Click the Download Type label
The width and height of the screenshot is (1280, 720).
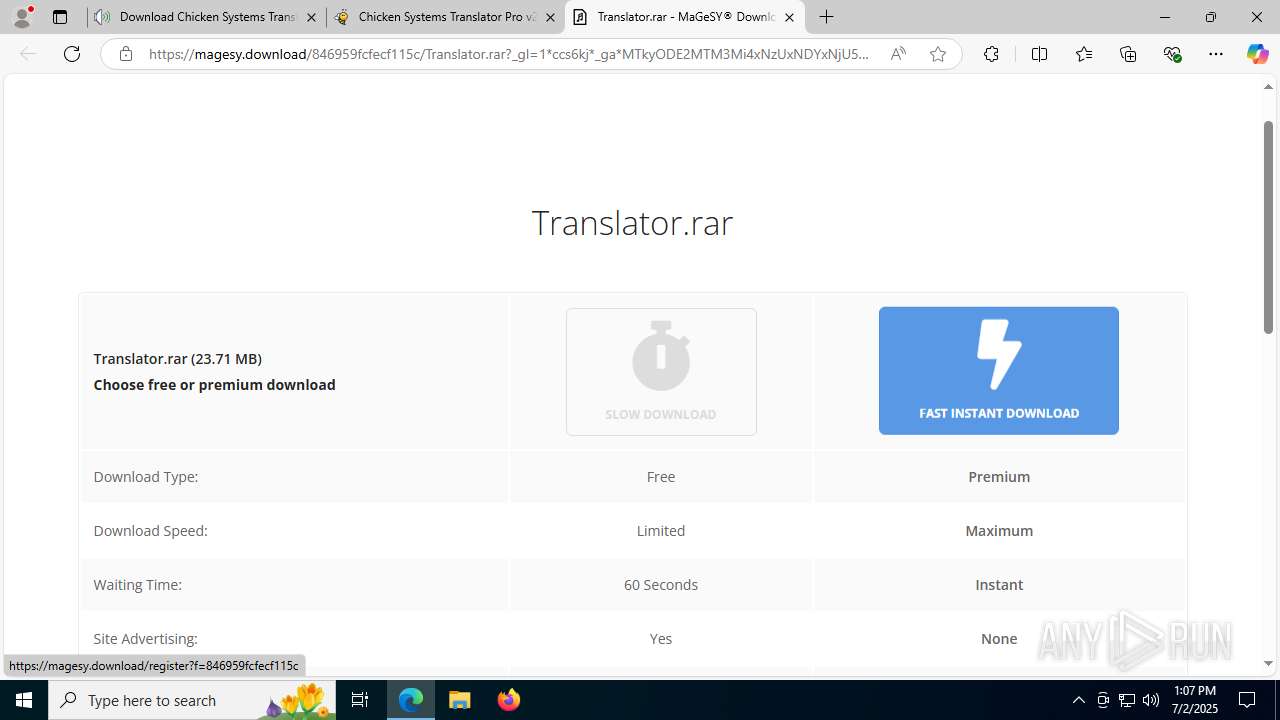click(x=146, y=476)
